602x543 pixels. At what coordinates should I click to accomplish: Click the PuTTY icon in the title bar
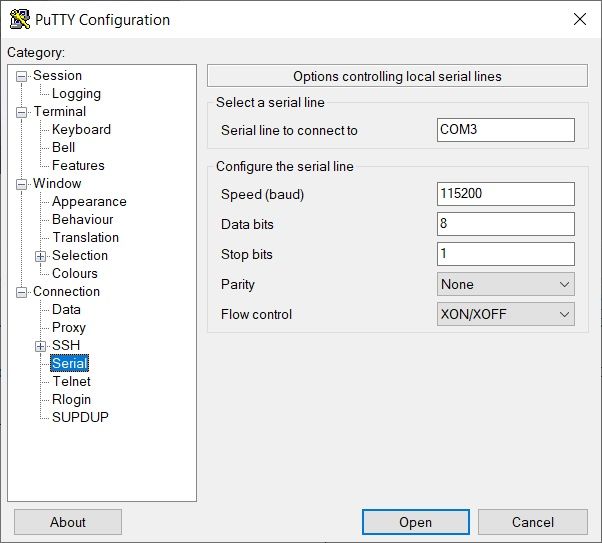click(20, 19)
